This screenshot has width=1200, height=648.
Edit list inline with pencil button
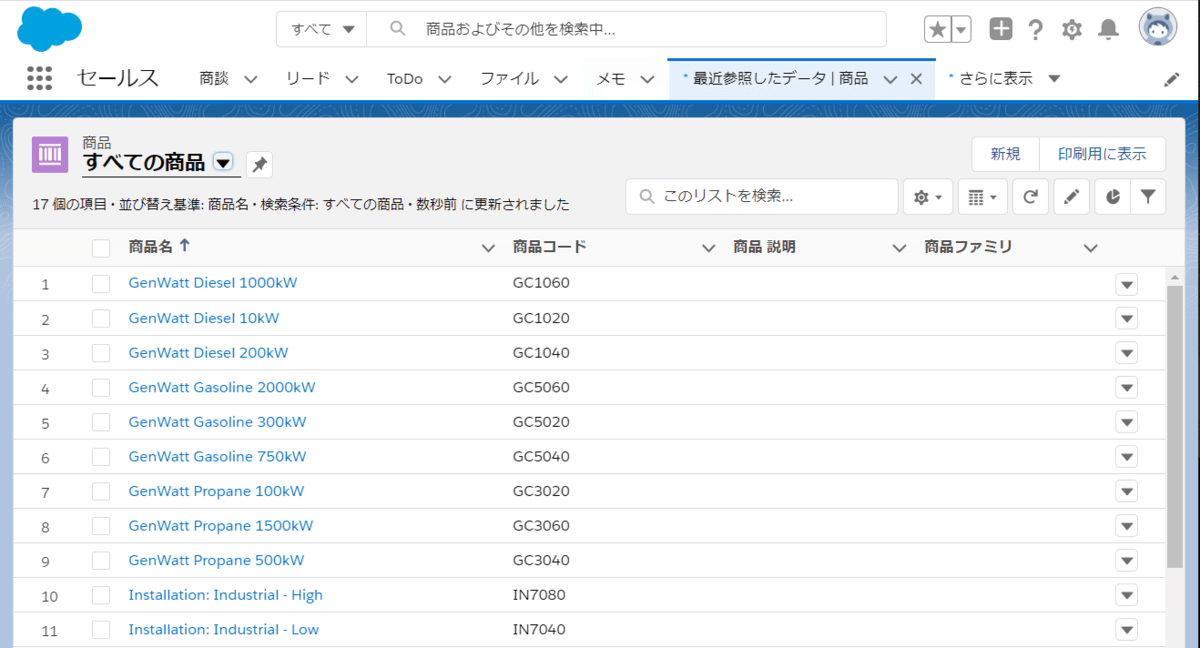click(1071, 198)
